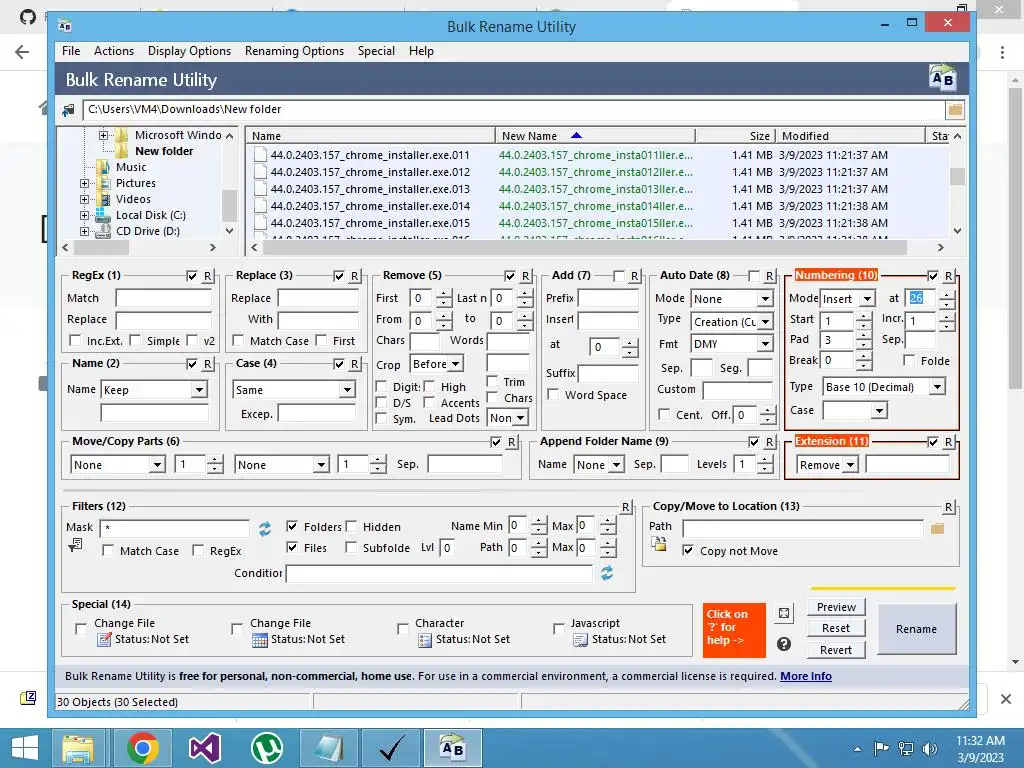The height and width of the screenshot is (768, 1024).
Task: Open the checkmark app in taskbar
Action: click(392, 748)
